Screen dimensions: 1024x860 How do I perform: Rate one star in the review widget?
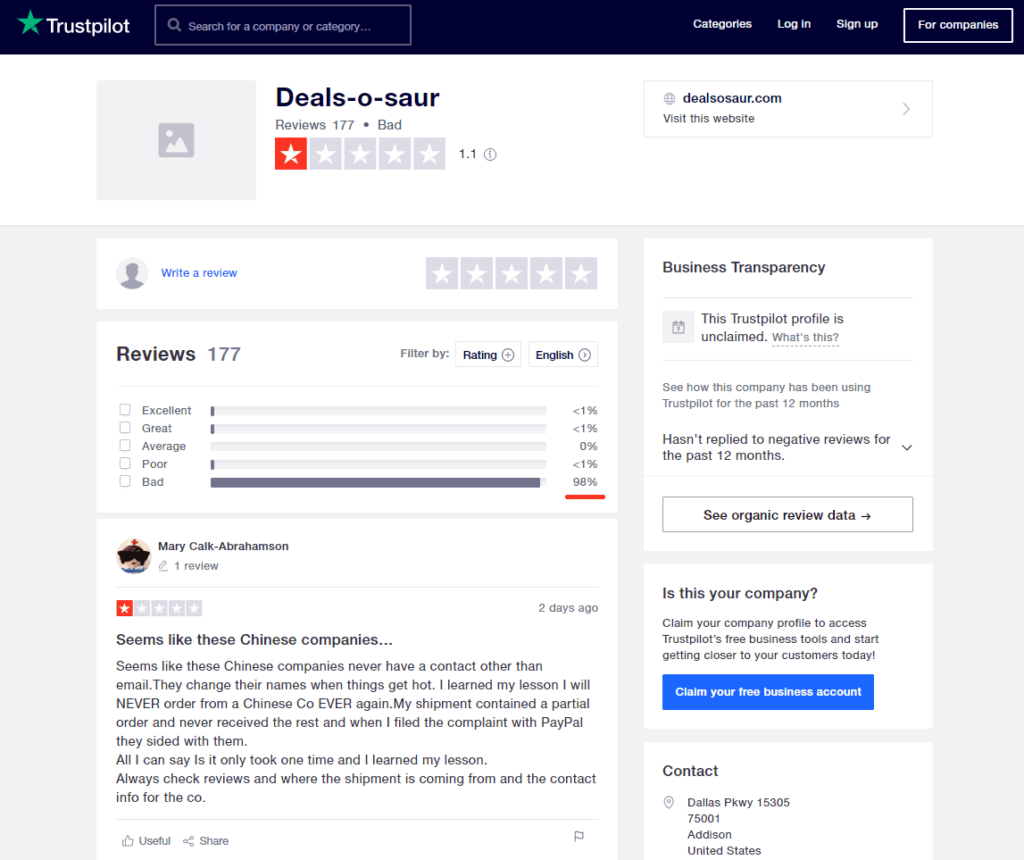coord(442,274)
